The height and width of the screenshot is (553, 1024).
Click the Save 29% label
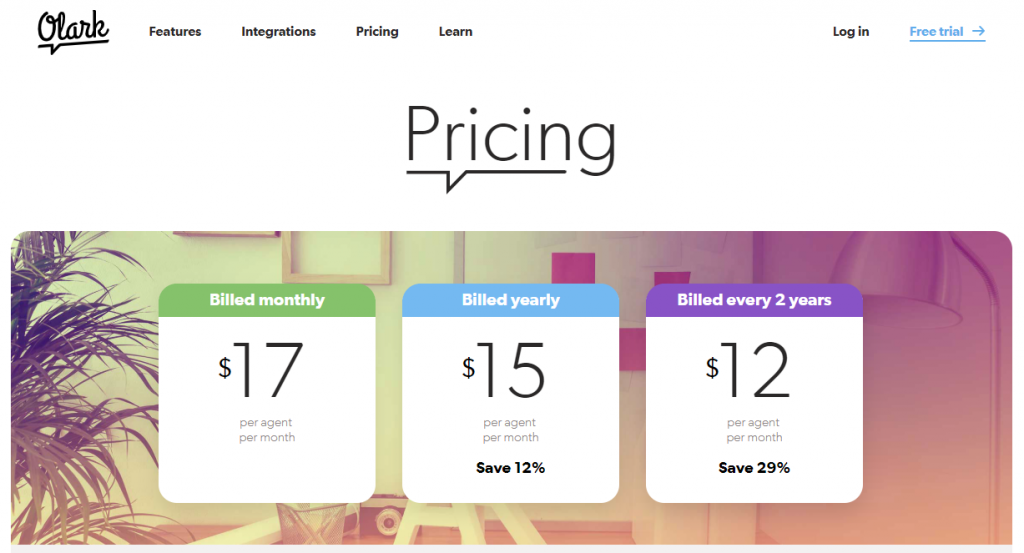pos(754,468)
